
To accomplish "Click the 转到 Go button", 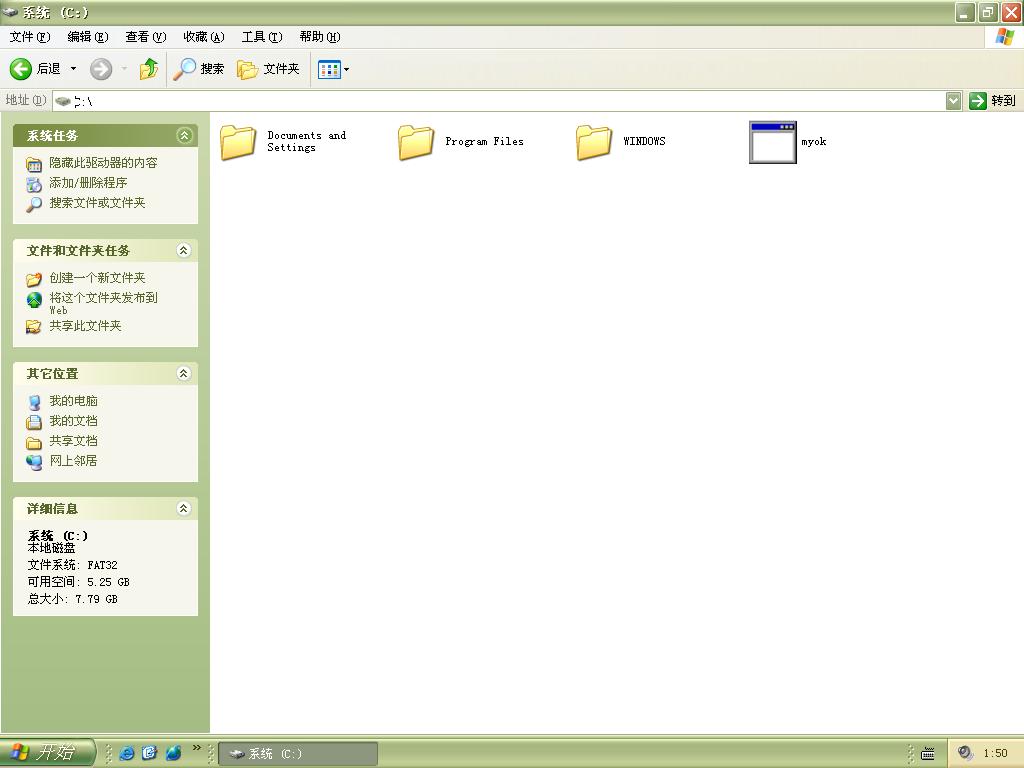I will click(993, 101).
